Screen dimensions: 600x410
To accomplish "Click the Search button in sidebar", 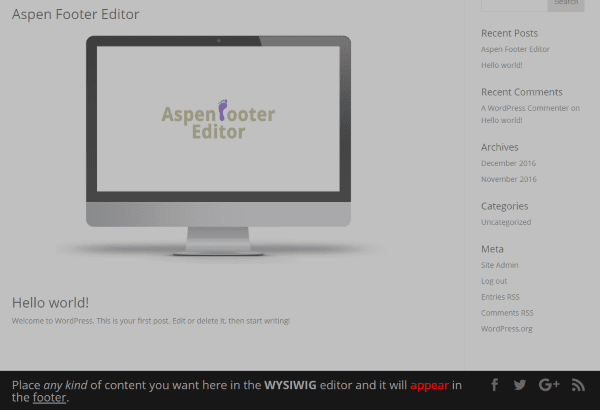I will pyautogui.click(x=566, y=4).
